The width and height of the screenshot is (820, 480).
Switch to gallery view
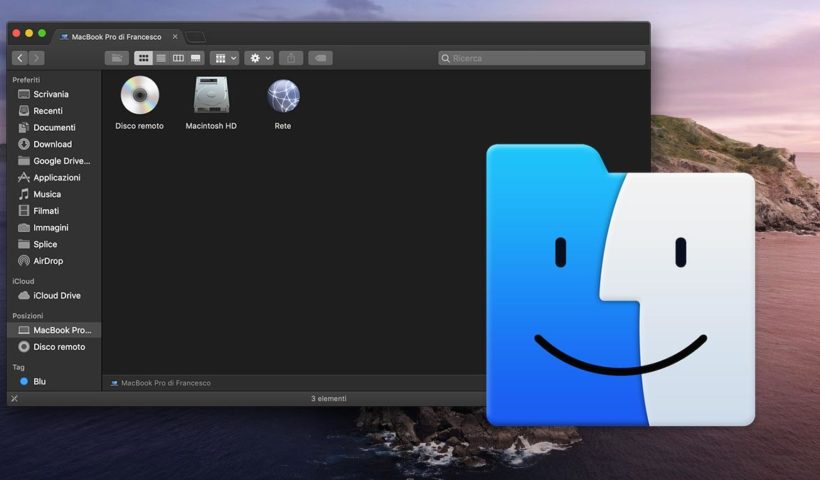tap(196, 58)
